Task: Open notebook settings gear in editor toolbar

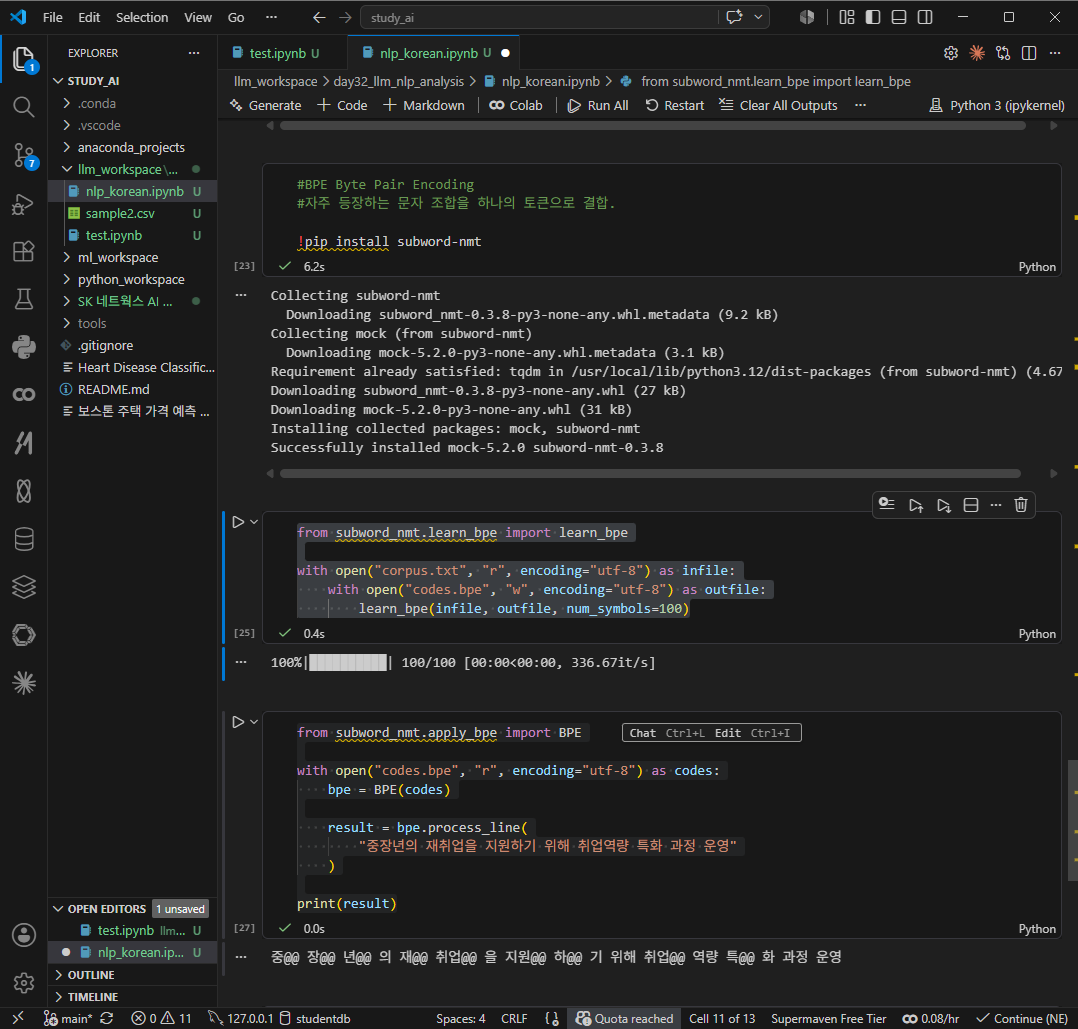Action: [x=951, y=53]
